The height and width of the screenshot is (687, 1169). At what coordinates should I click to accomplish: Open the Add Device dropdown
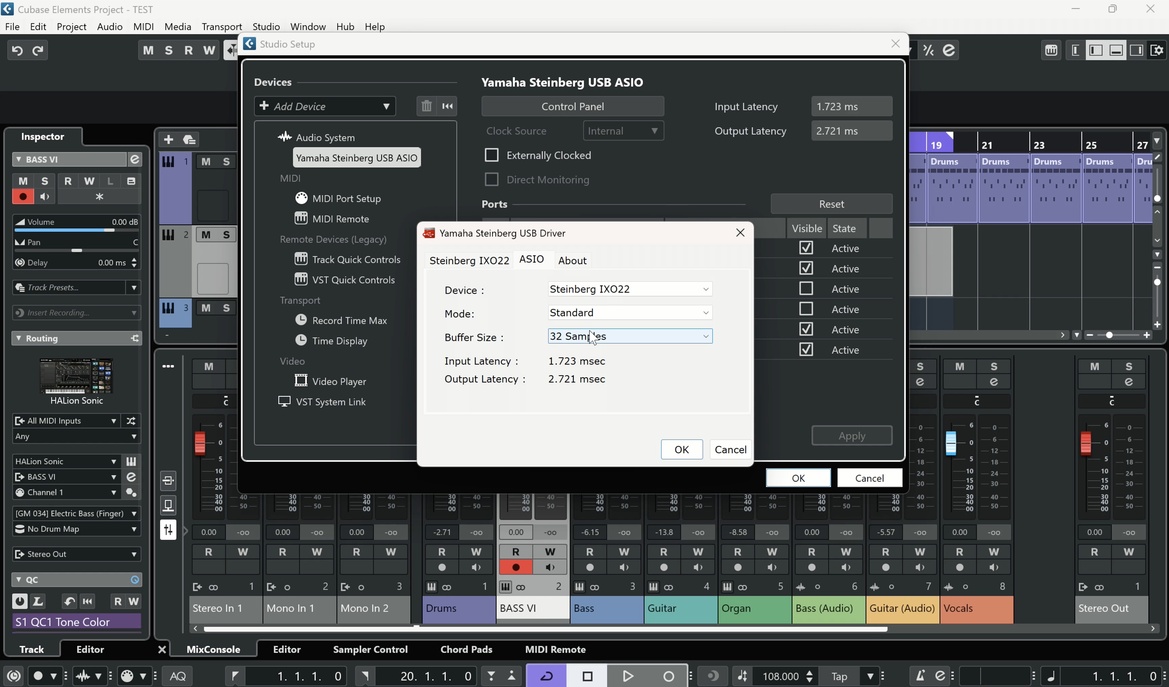(324, 105)
